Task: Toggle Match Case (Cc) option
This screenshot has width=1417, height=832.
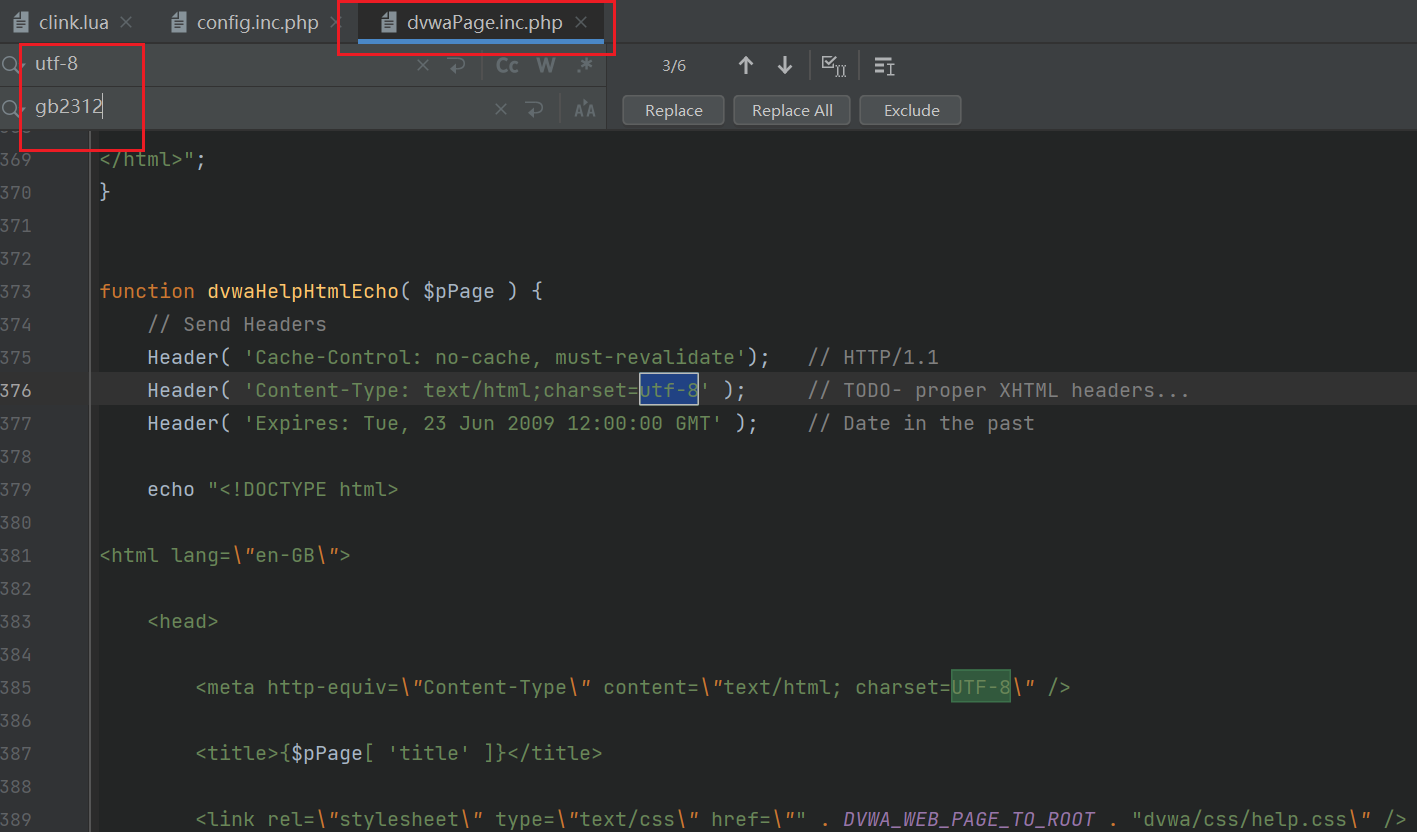Action: 508,65
